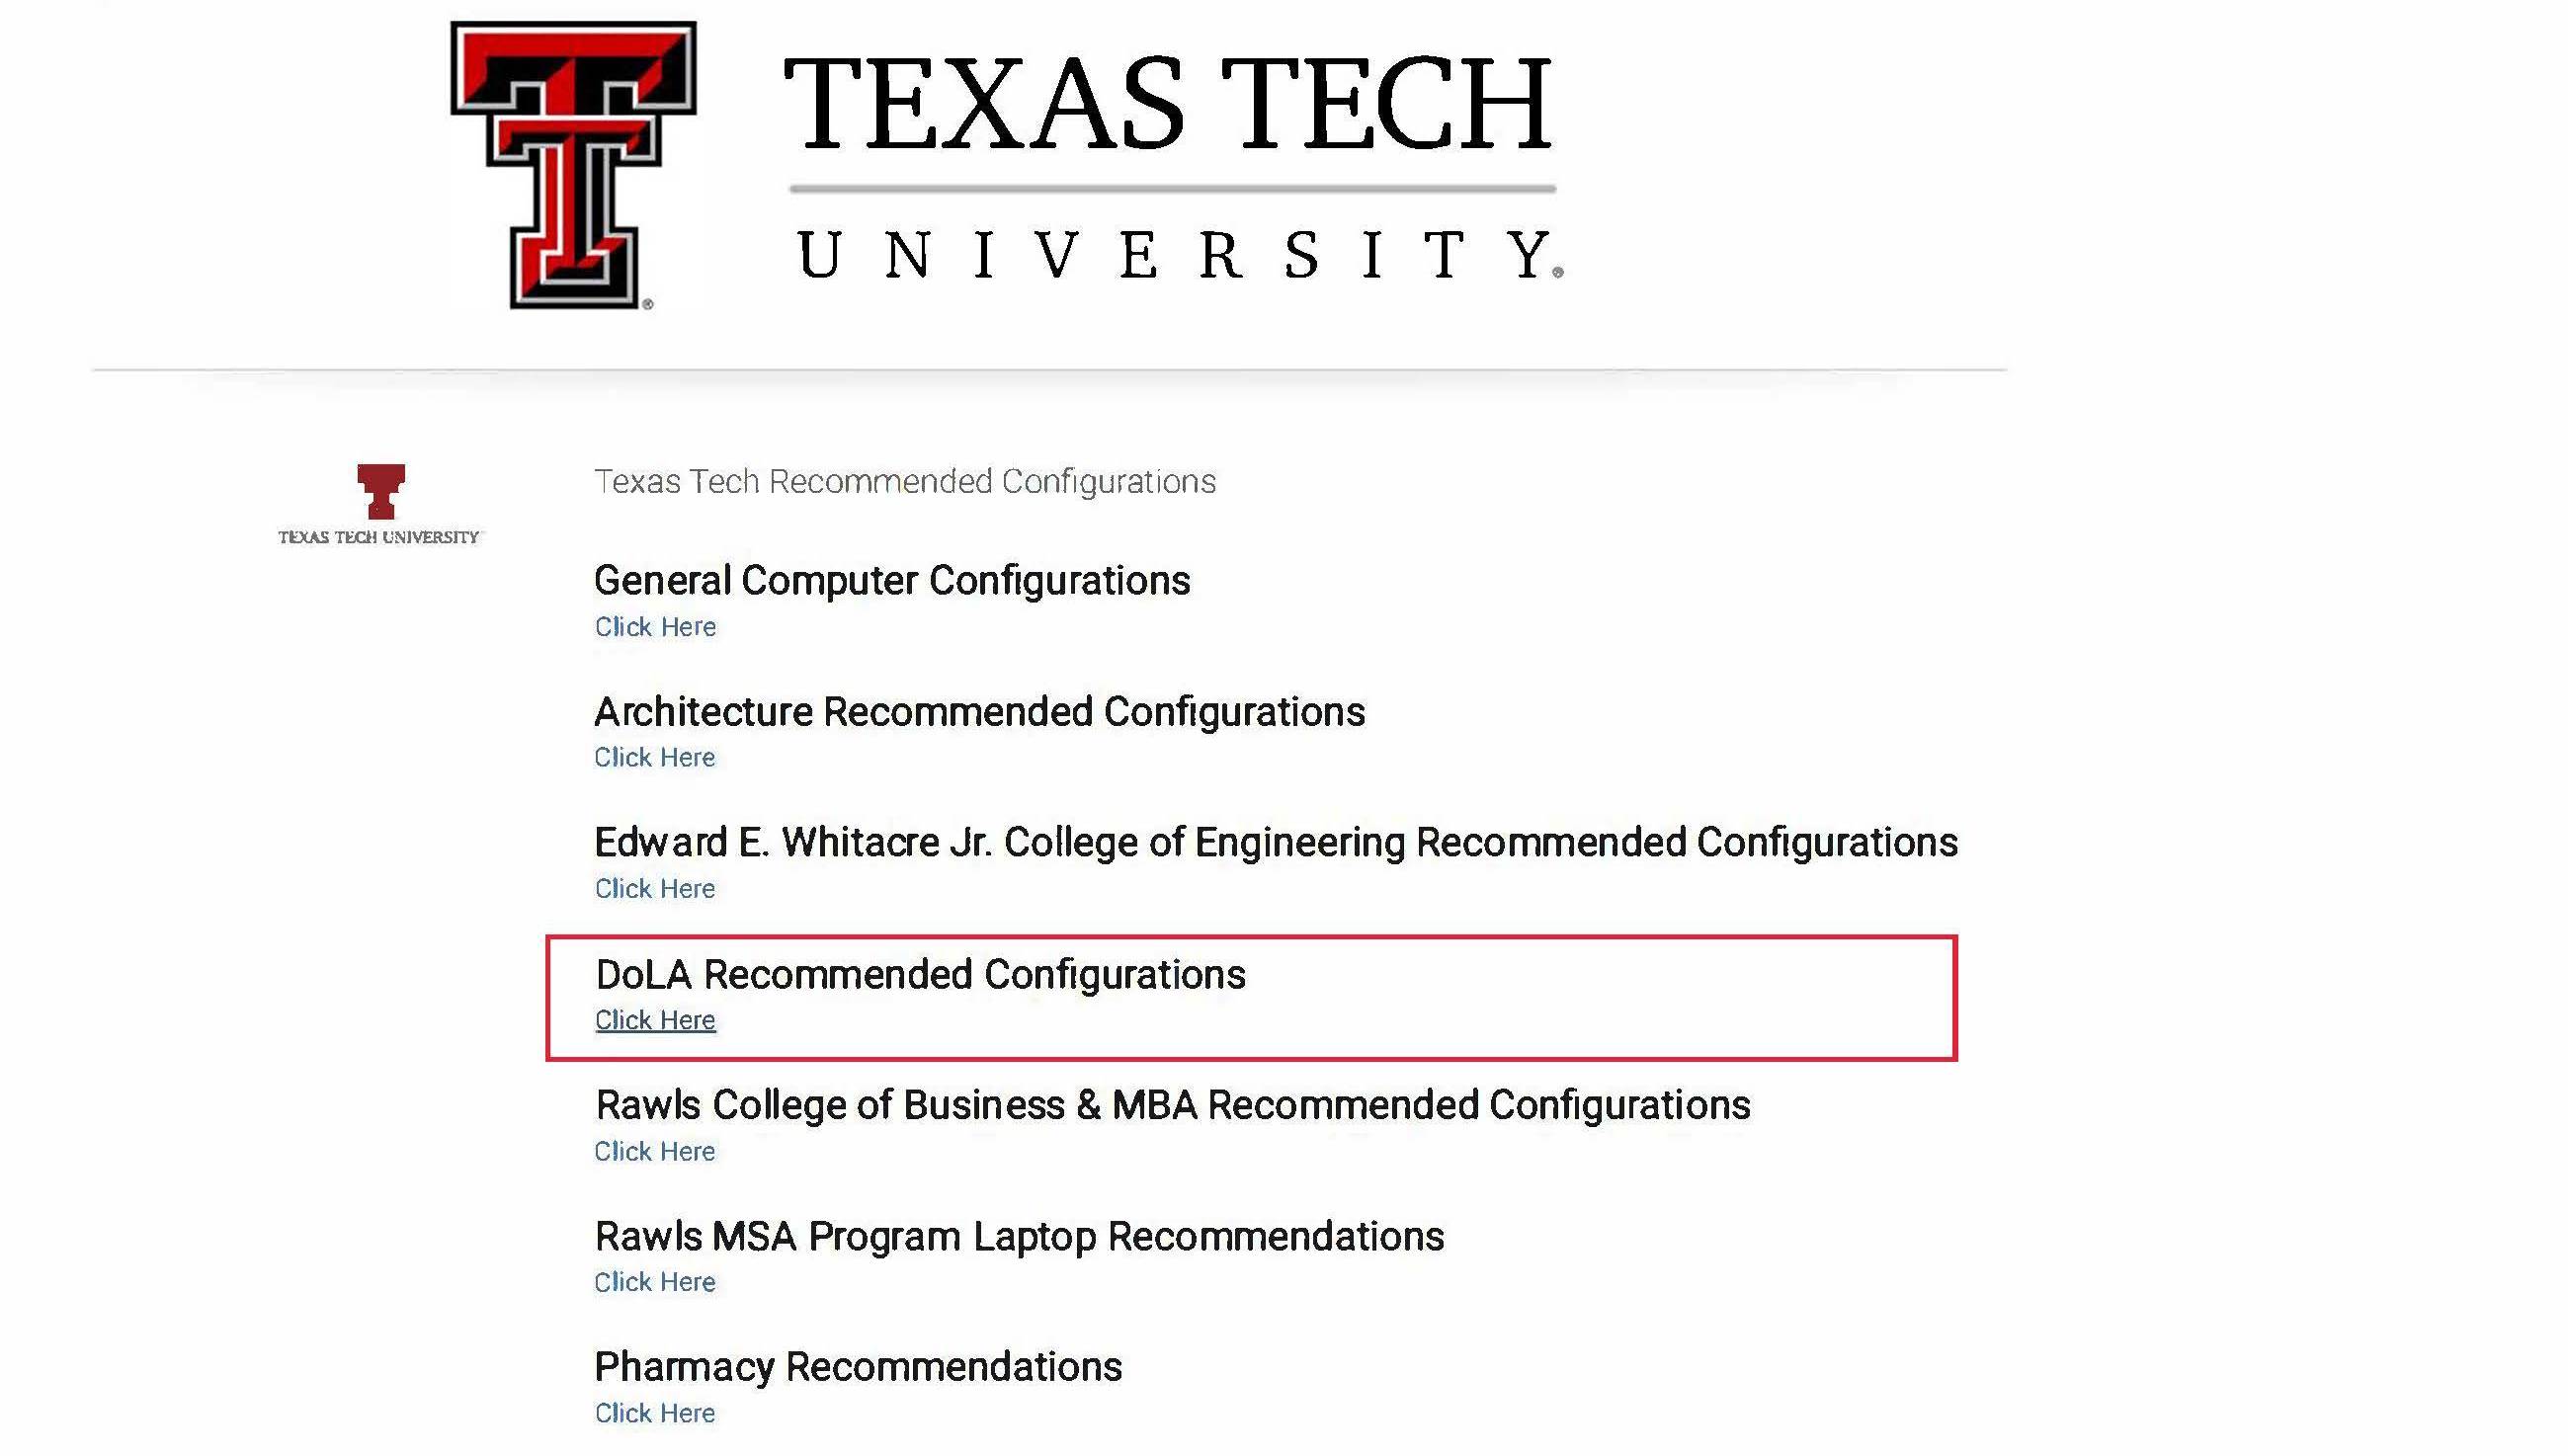
Task: Select the Pharmacy Recommendations heading
Action: pyautogui.click(x=858, y=1367)
